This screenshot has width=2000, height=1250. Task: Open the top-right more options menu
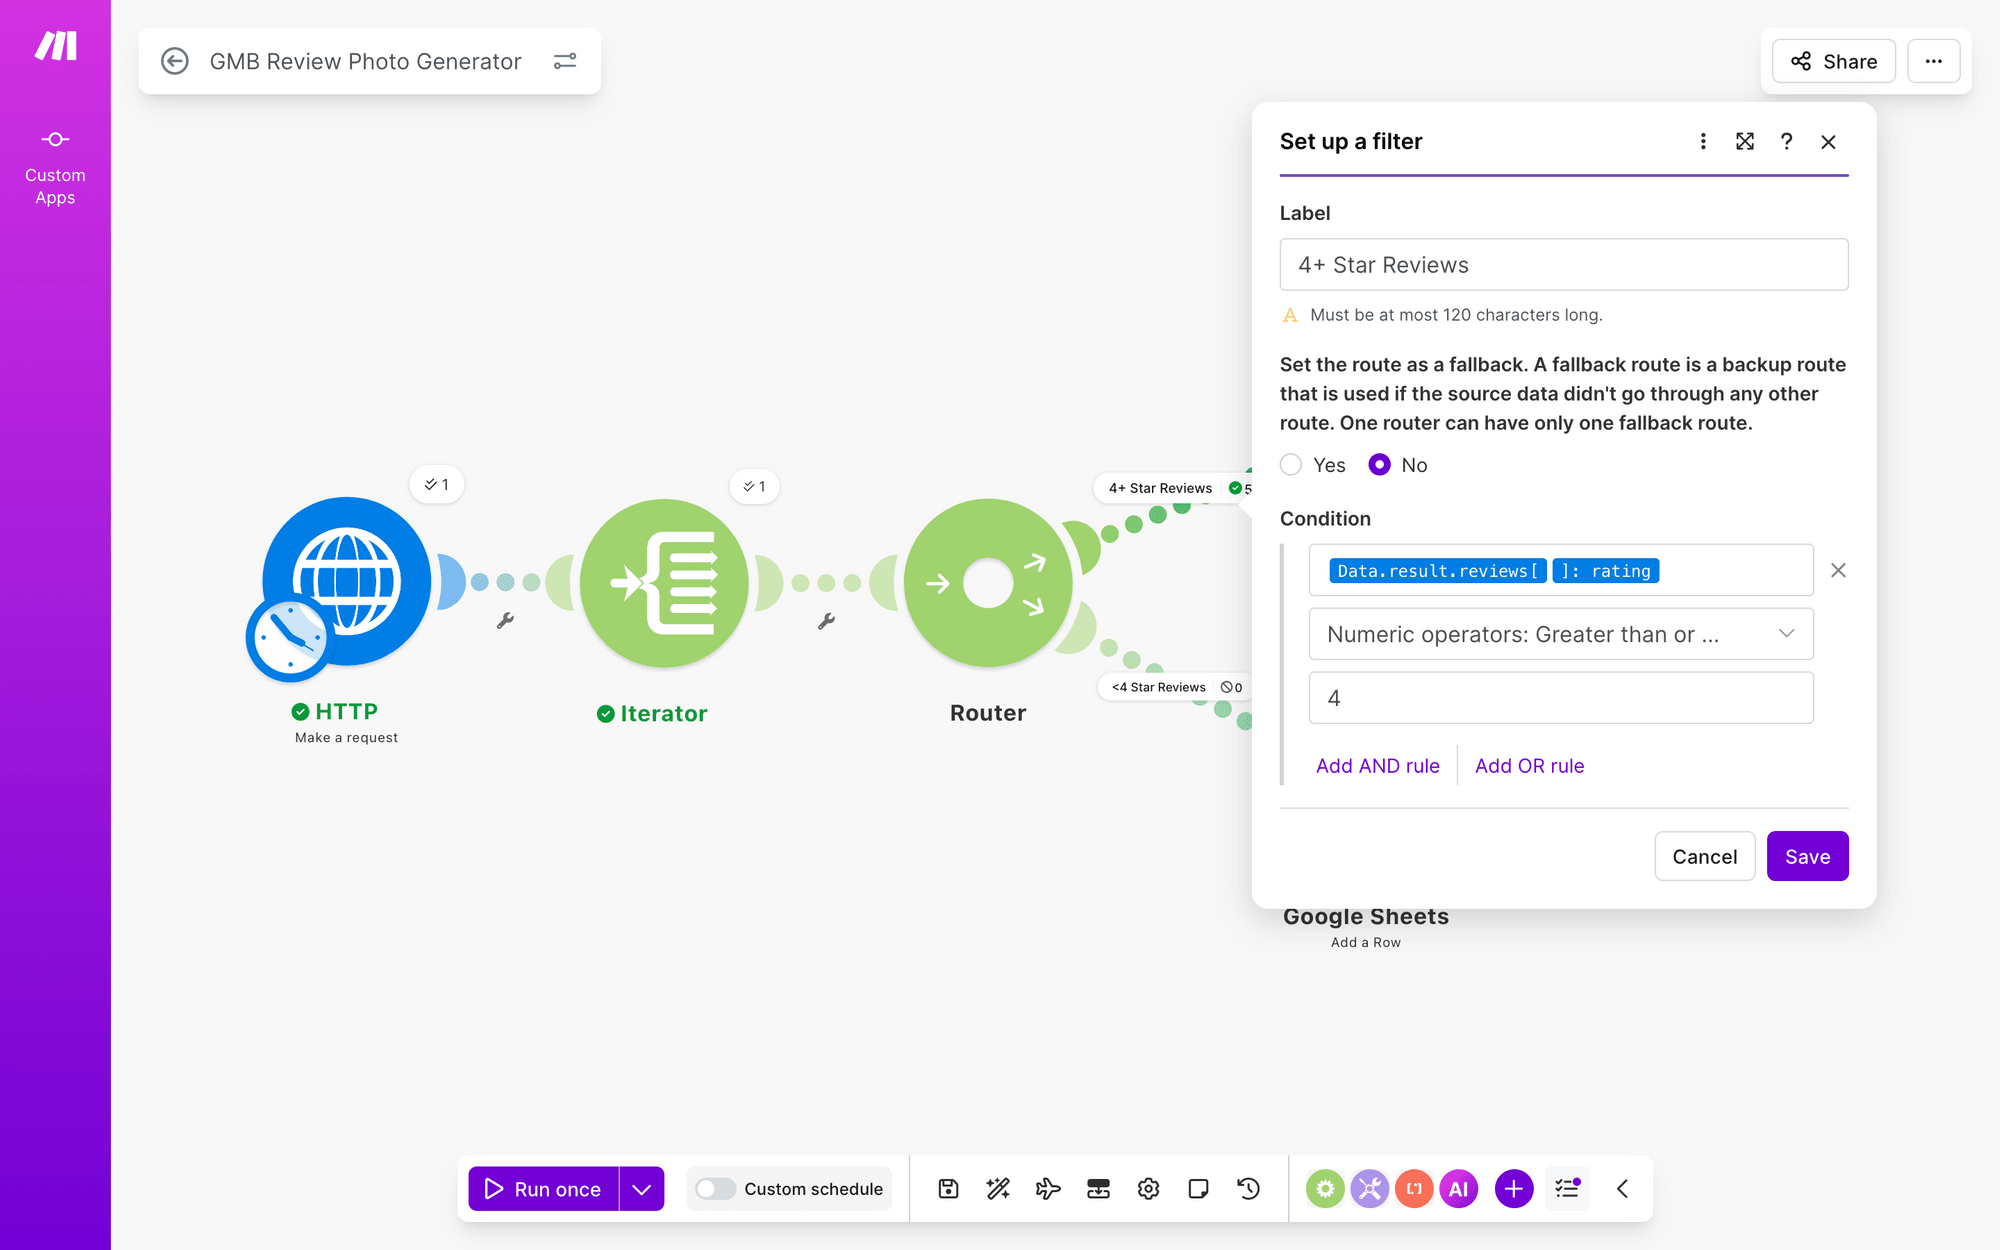(x=1933, y=61)
